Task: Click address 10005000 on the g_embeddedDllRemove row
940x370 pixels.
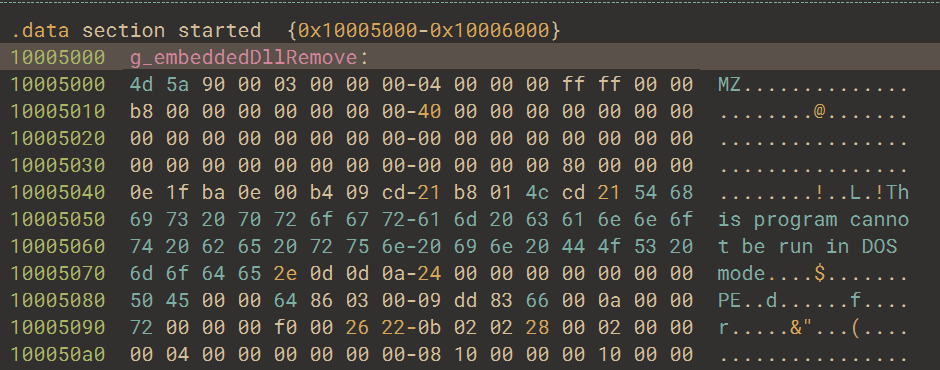Action: 58,58
